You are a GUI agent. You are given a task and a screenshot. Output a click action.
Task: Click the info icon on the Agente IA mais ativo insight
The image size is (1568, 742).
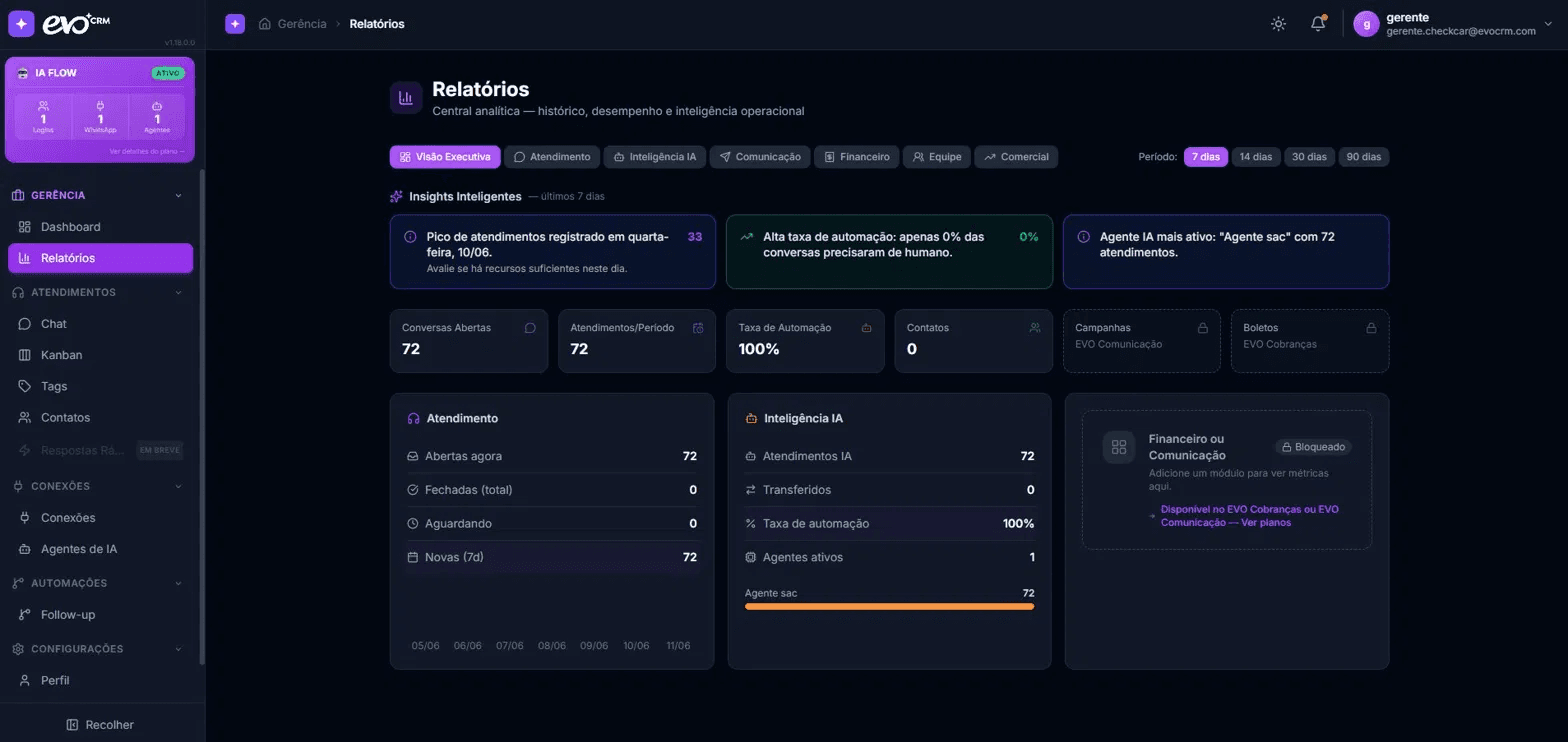[x=1083, y=237]
